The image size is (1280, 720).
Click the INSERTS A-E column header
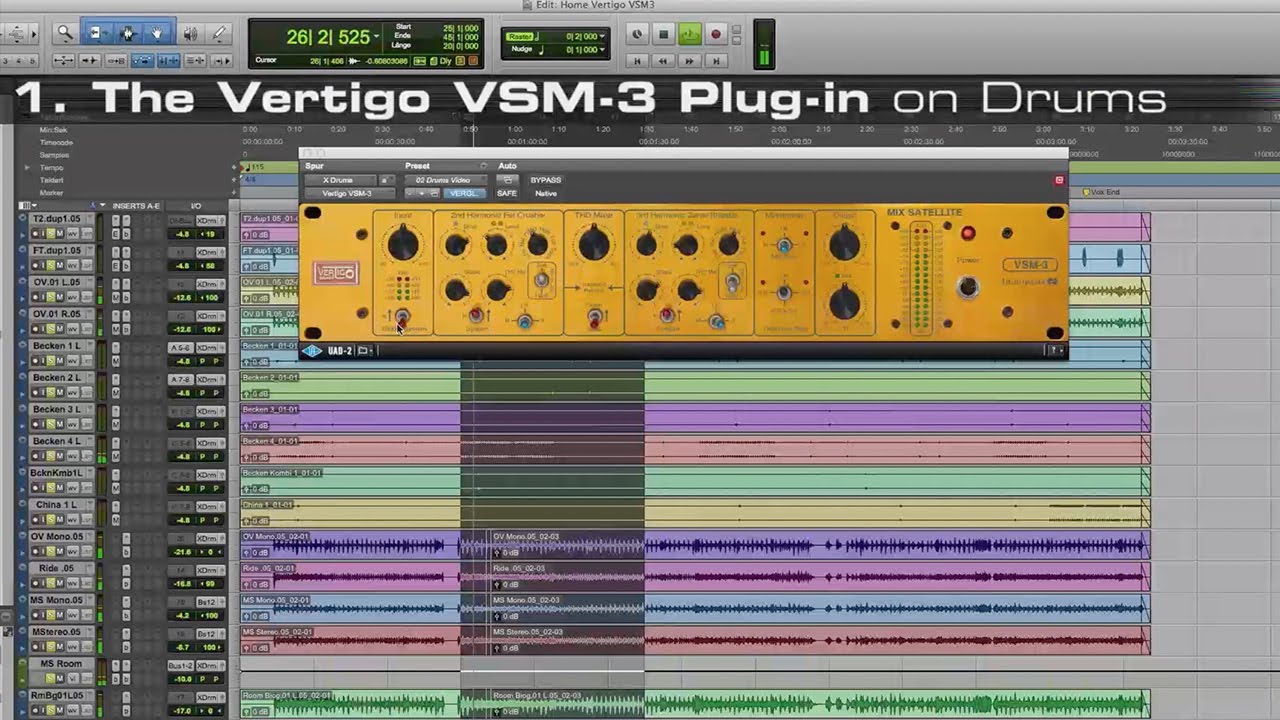pos(135,206)
